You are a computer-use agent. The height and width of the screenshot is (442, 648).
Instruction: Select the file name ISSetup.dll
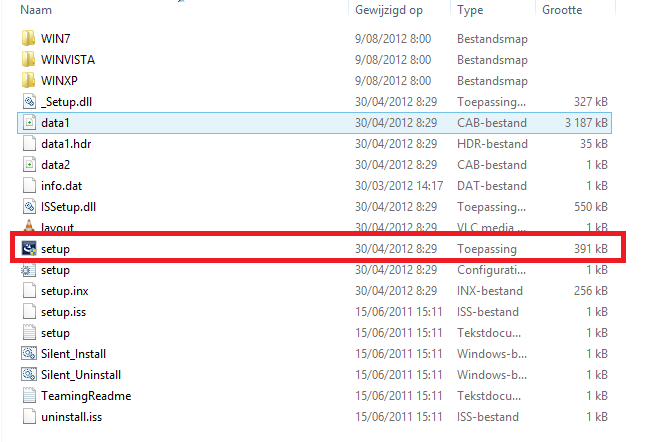coord(68,207)
